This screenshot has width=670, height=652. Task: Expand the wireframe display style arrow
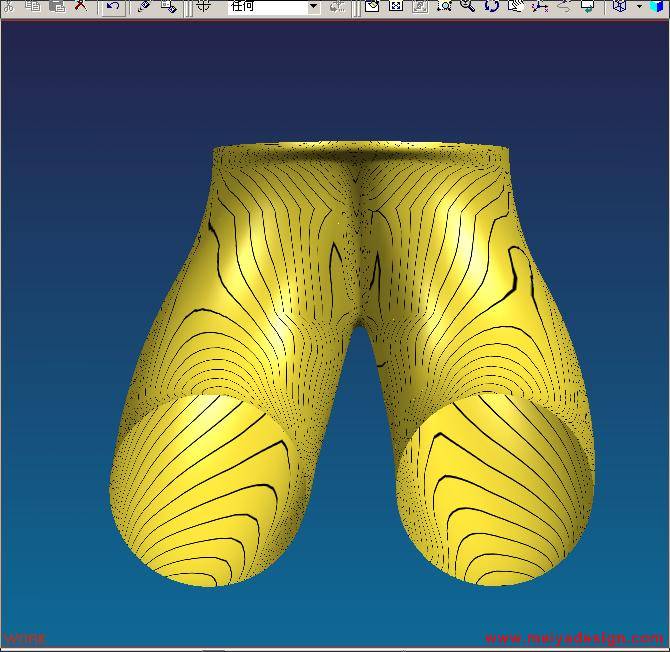coord(638,6)
